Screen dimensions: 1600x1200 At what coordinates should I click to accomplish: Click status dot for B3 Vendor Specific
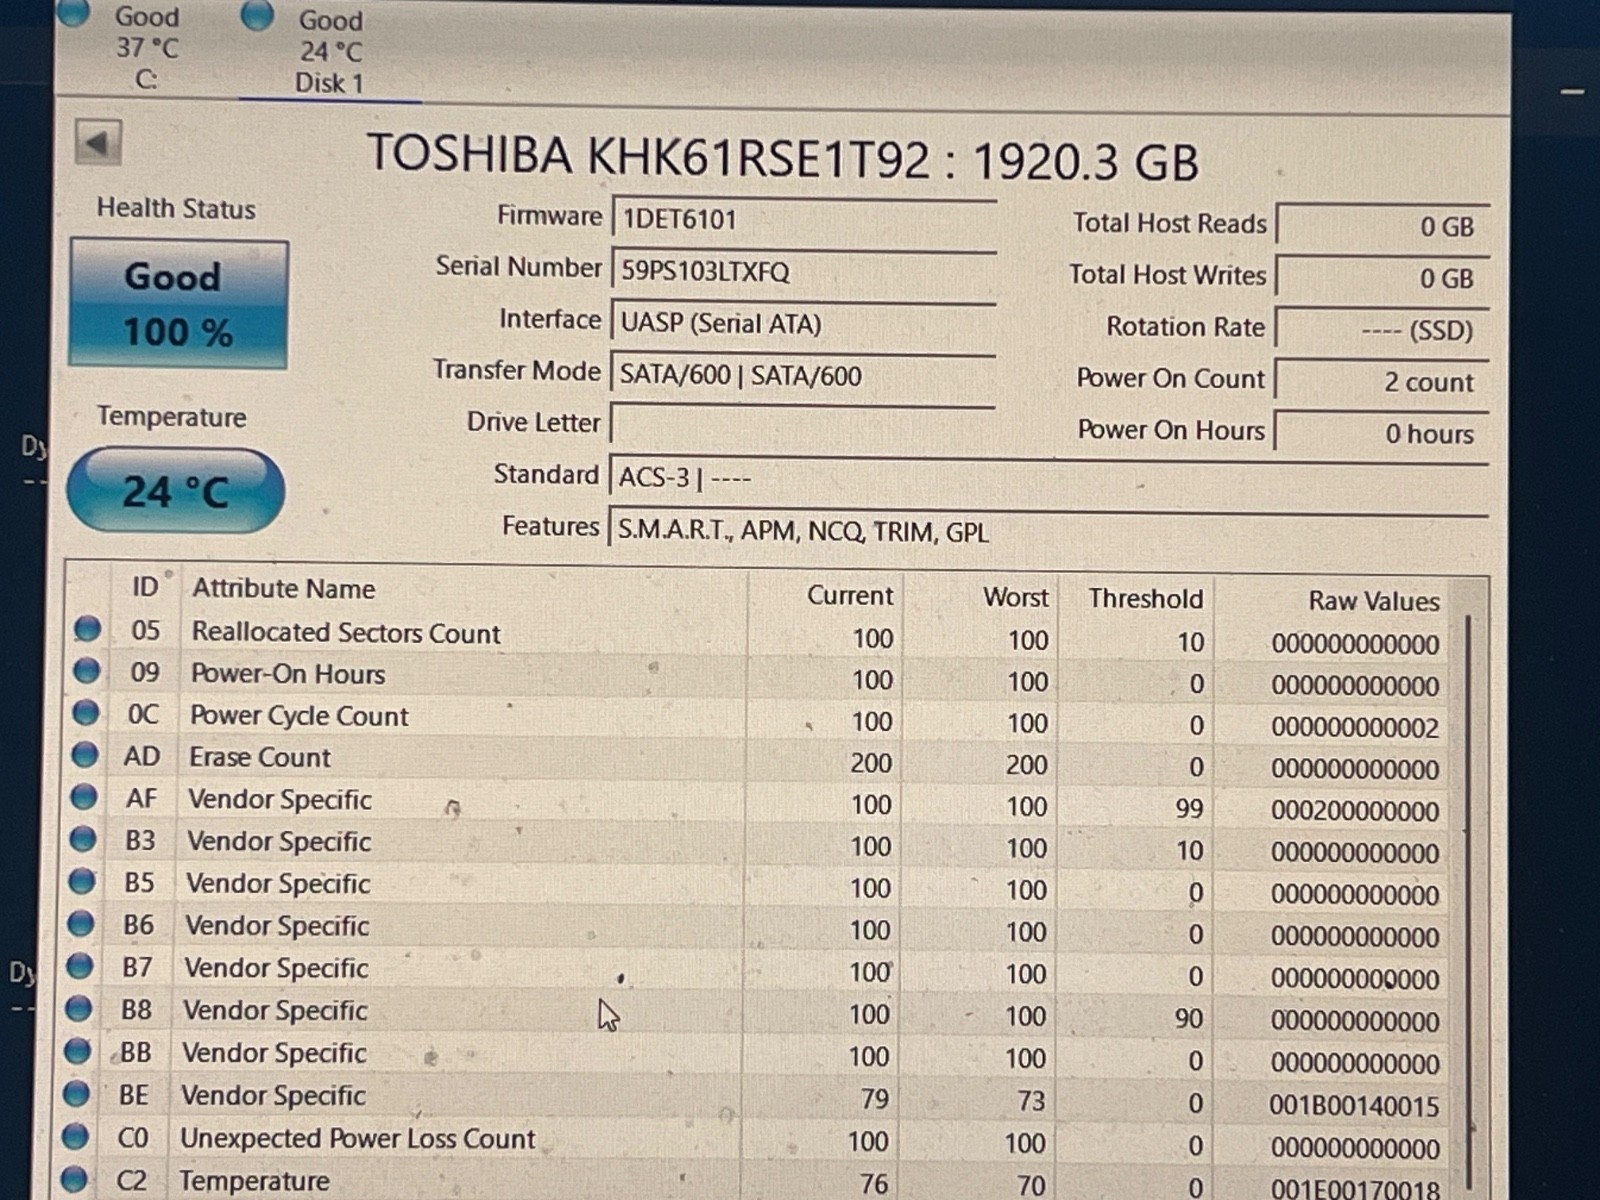click(x=83, y=839)
